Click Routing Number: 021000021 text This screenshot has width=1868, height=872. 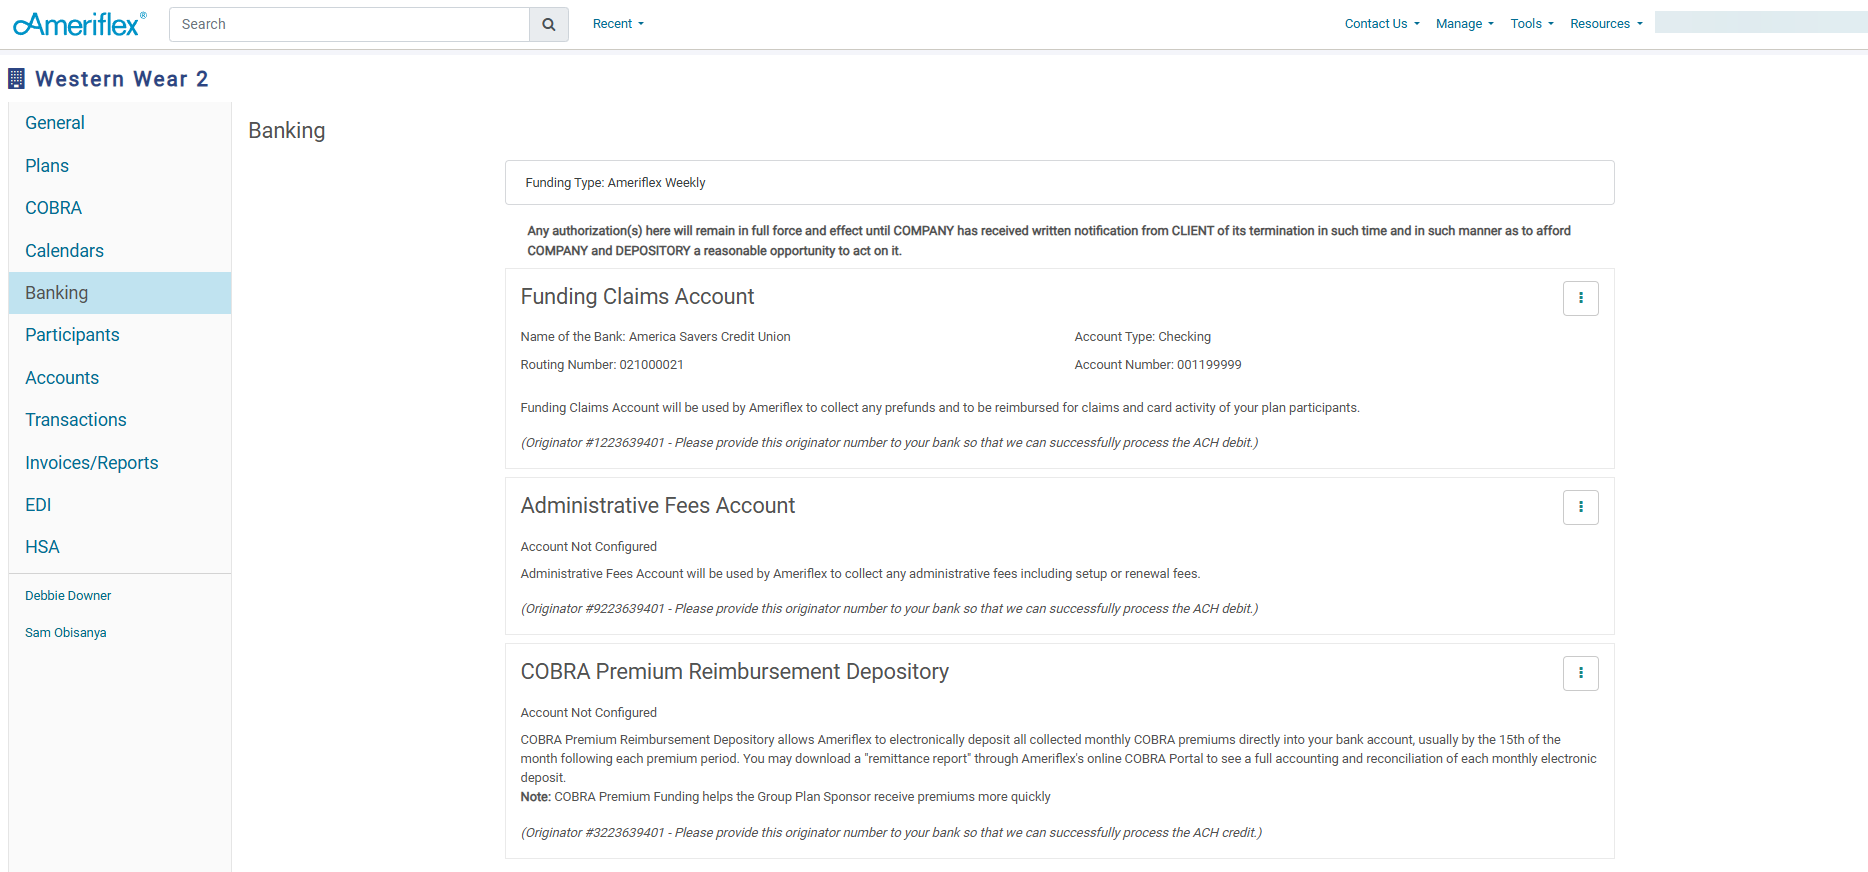(x=602, y=365)
